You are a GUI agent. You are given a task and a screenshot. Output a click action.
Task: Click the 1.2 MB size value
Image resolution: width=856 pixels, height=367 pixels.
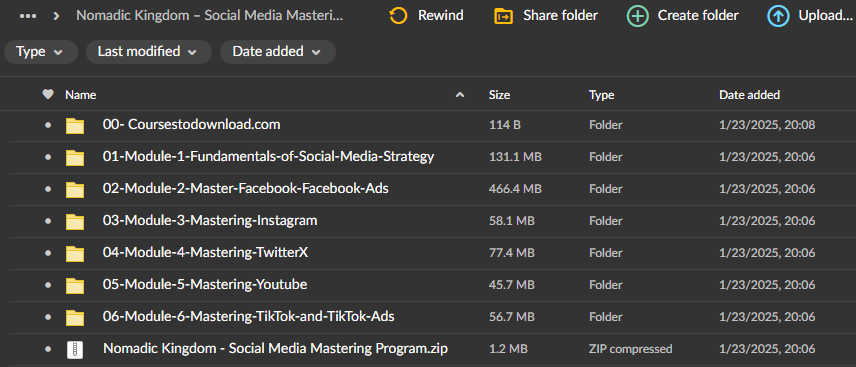[x=508, y=349]
